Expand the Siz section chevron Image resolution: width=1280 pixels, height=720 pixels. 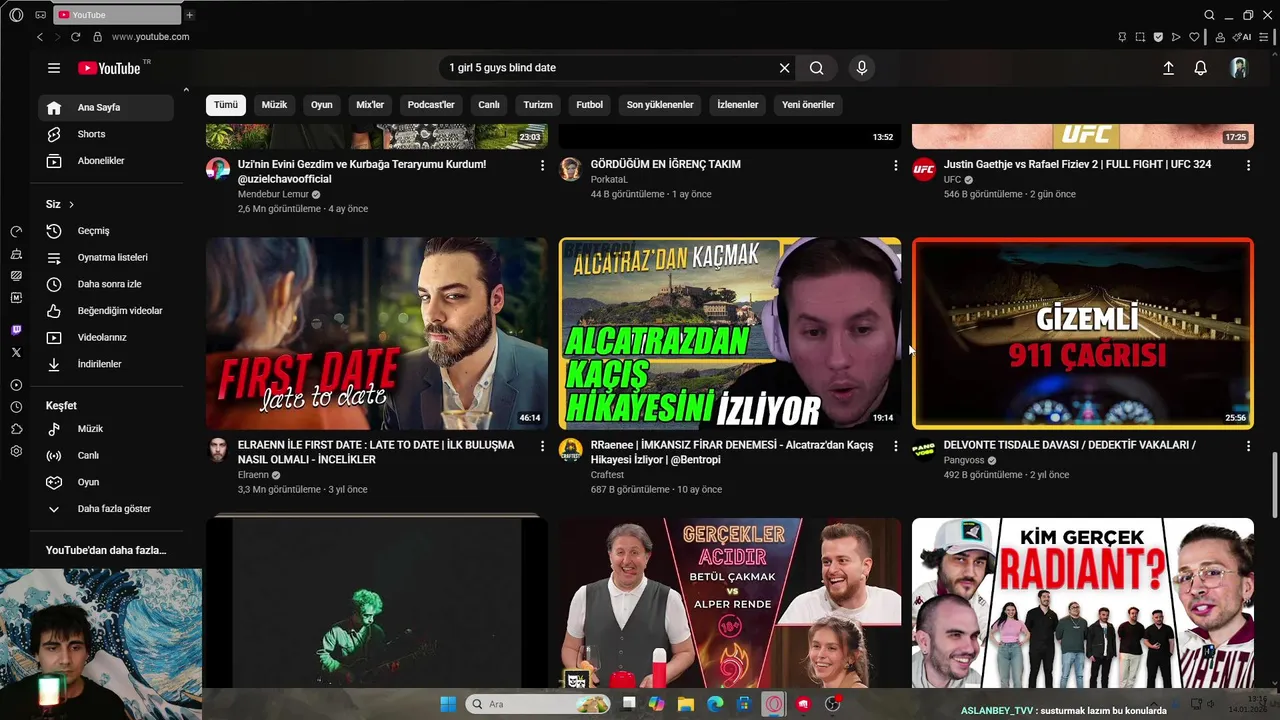coord(71,205)
